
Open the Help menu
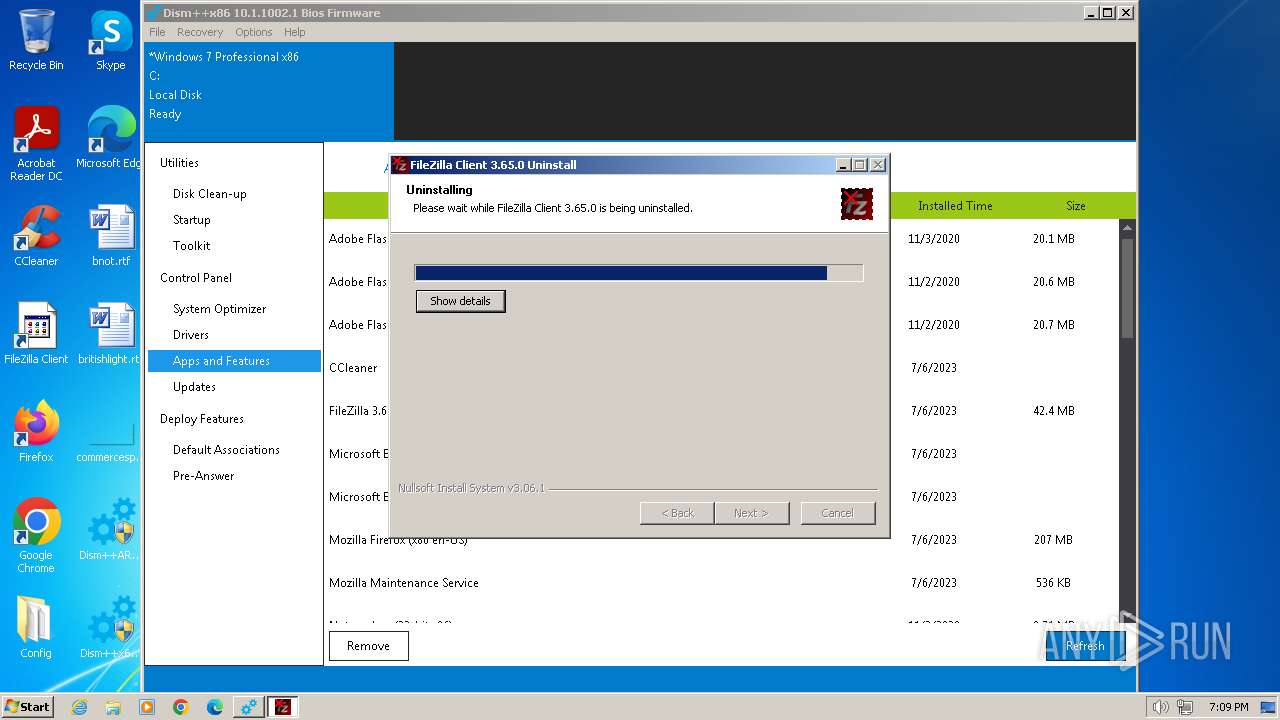coord(295,32)
